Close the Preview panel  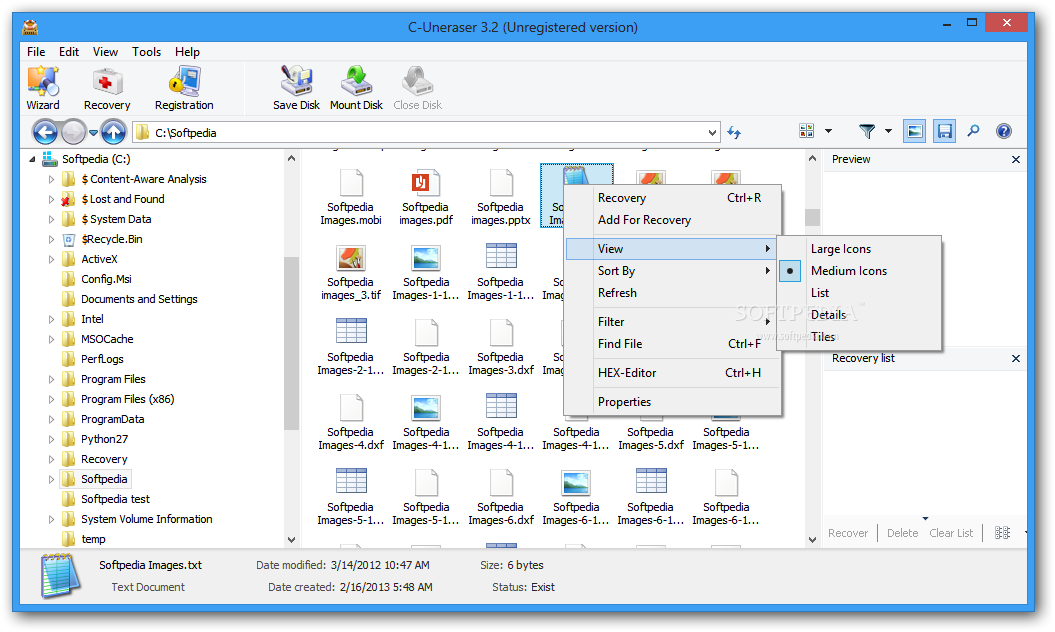(1015, 160)
